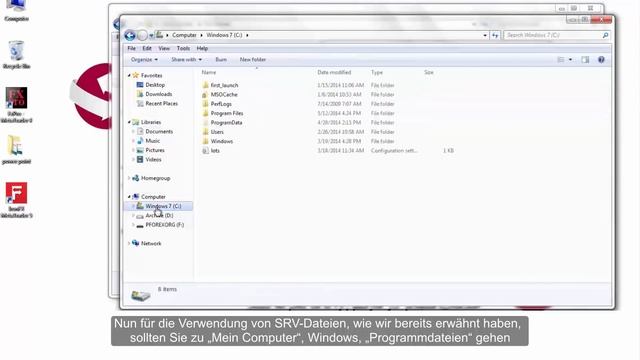Image resolution: width=640 pixels, height=360 pixels.
Task: Open the Organize dropdown
Action: [x=144, y=60]
